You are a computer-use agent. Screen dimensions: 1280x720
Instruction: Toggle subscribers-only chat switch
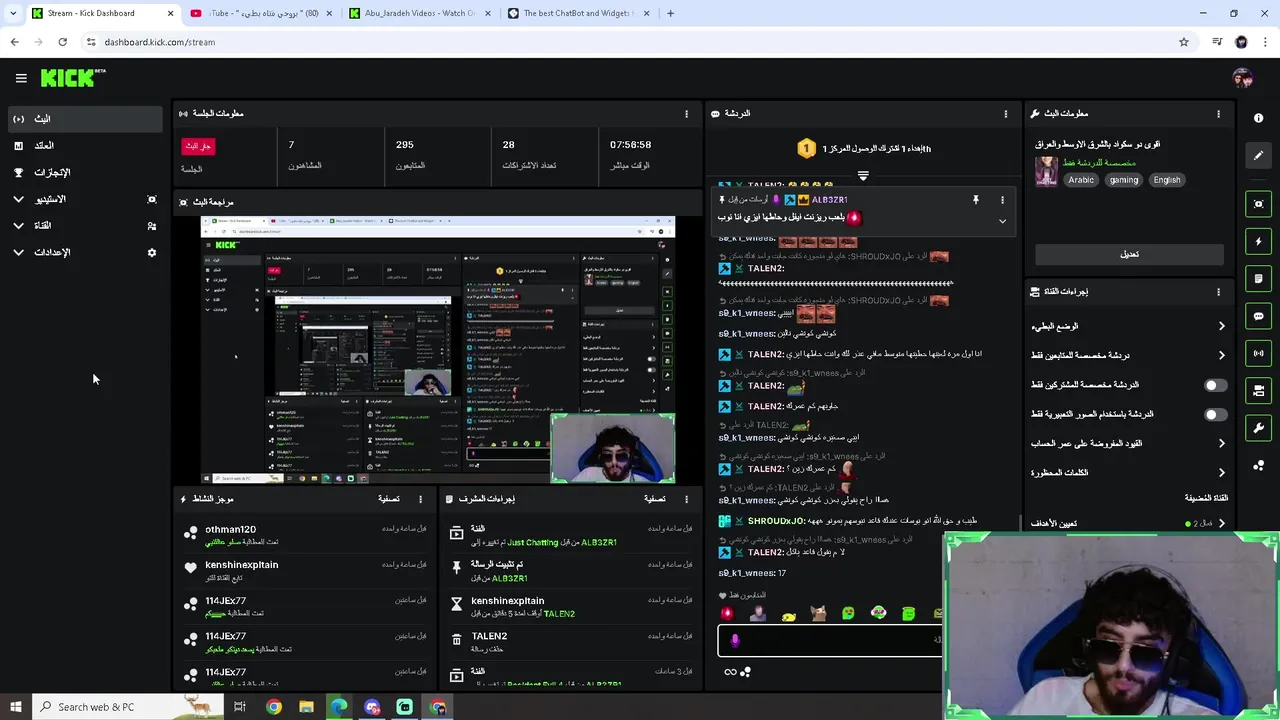1215,385
